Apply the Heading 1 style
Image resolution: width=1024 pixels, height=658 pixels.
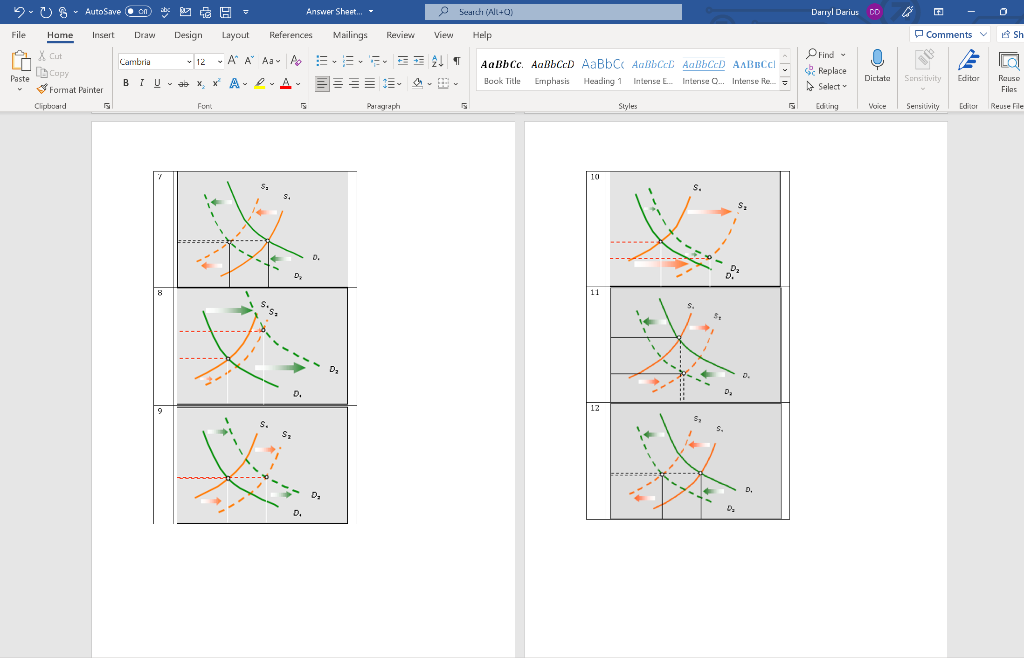(x=603, y=71)
